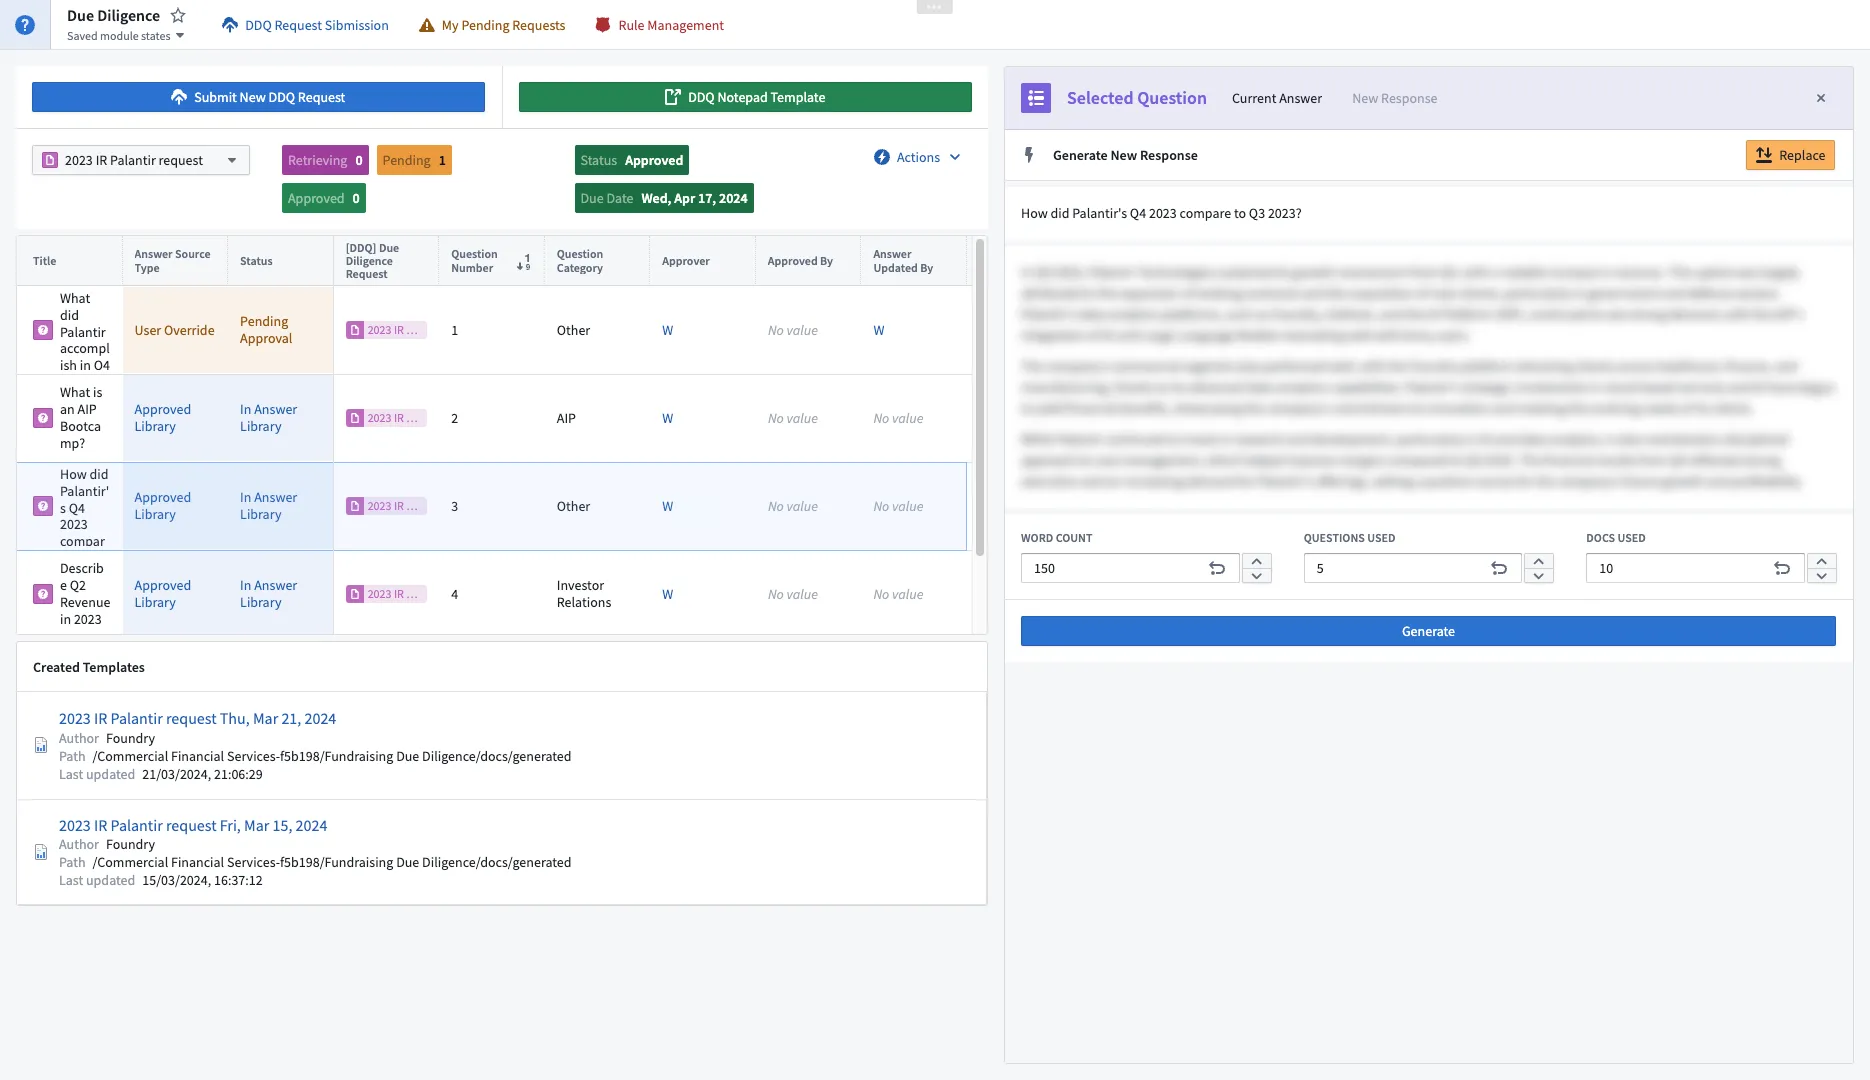
Task: Click the table vertical scrollbar
Action: coord(980,396)
